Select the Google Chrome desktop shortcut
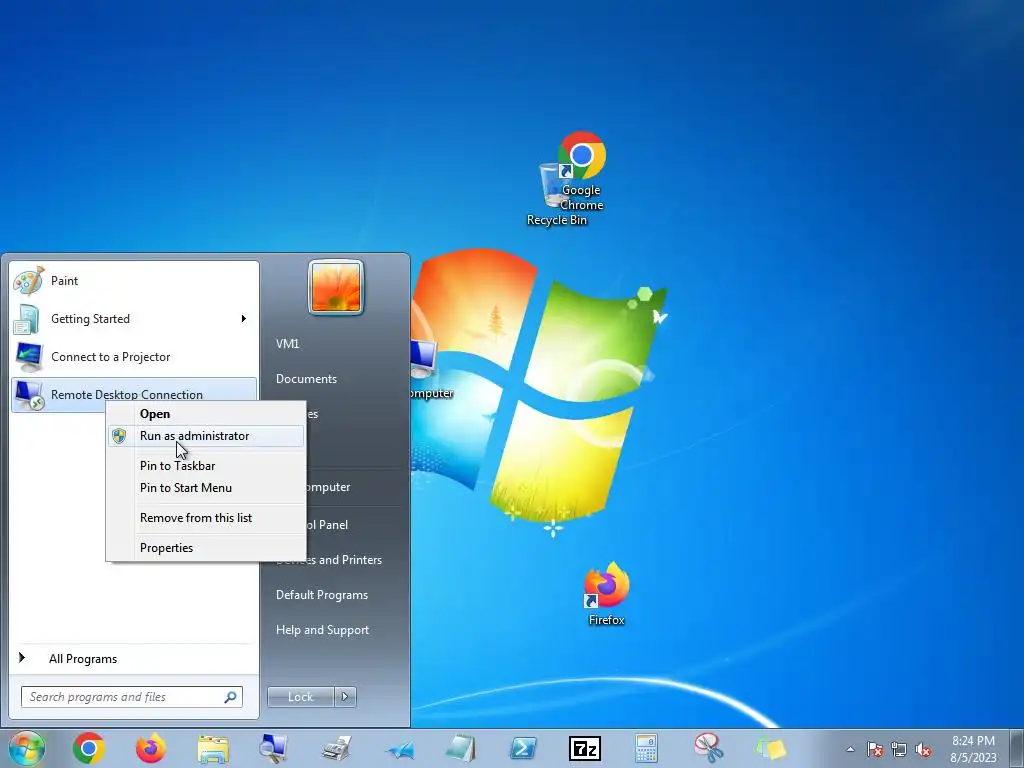The width and height of the screenshot is (1024, 768). pos(581,171)
